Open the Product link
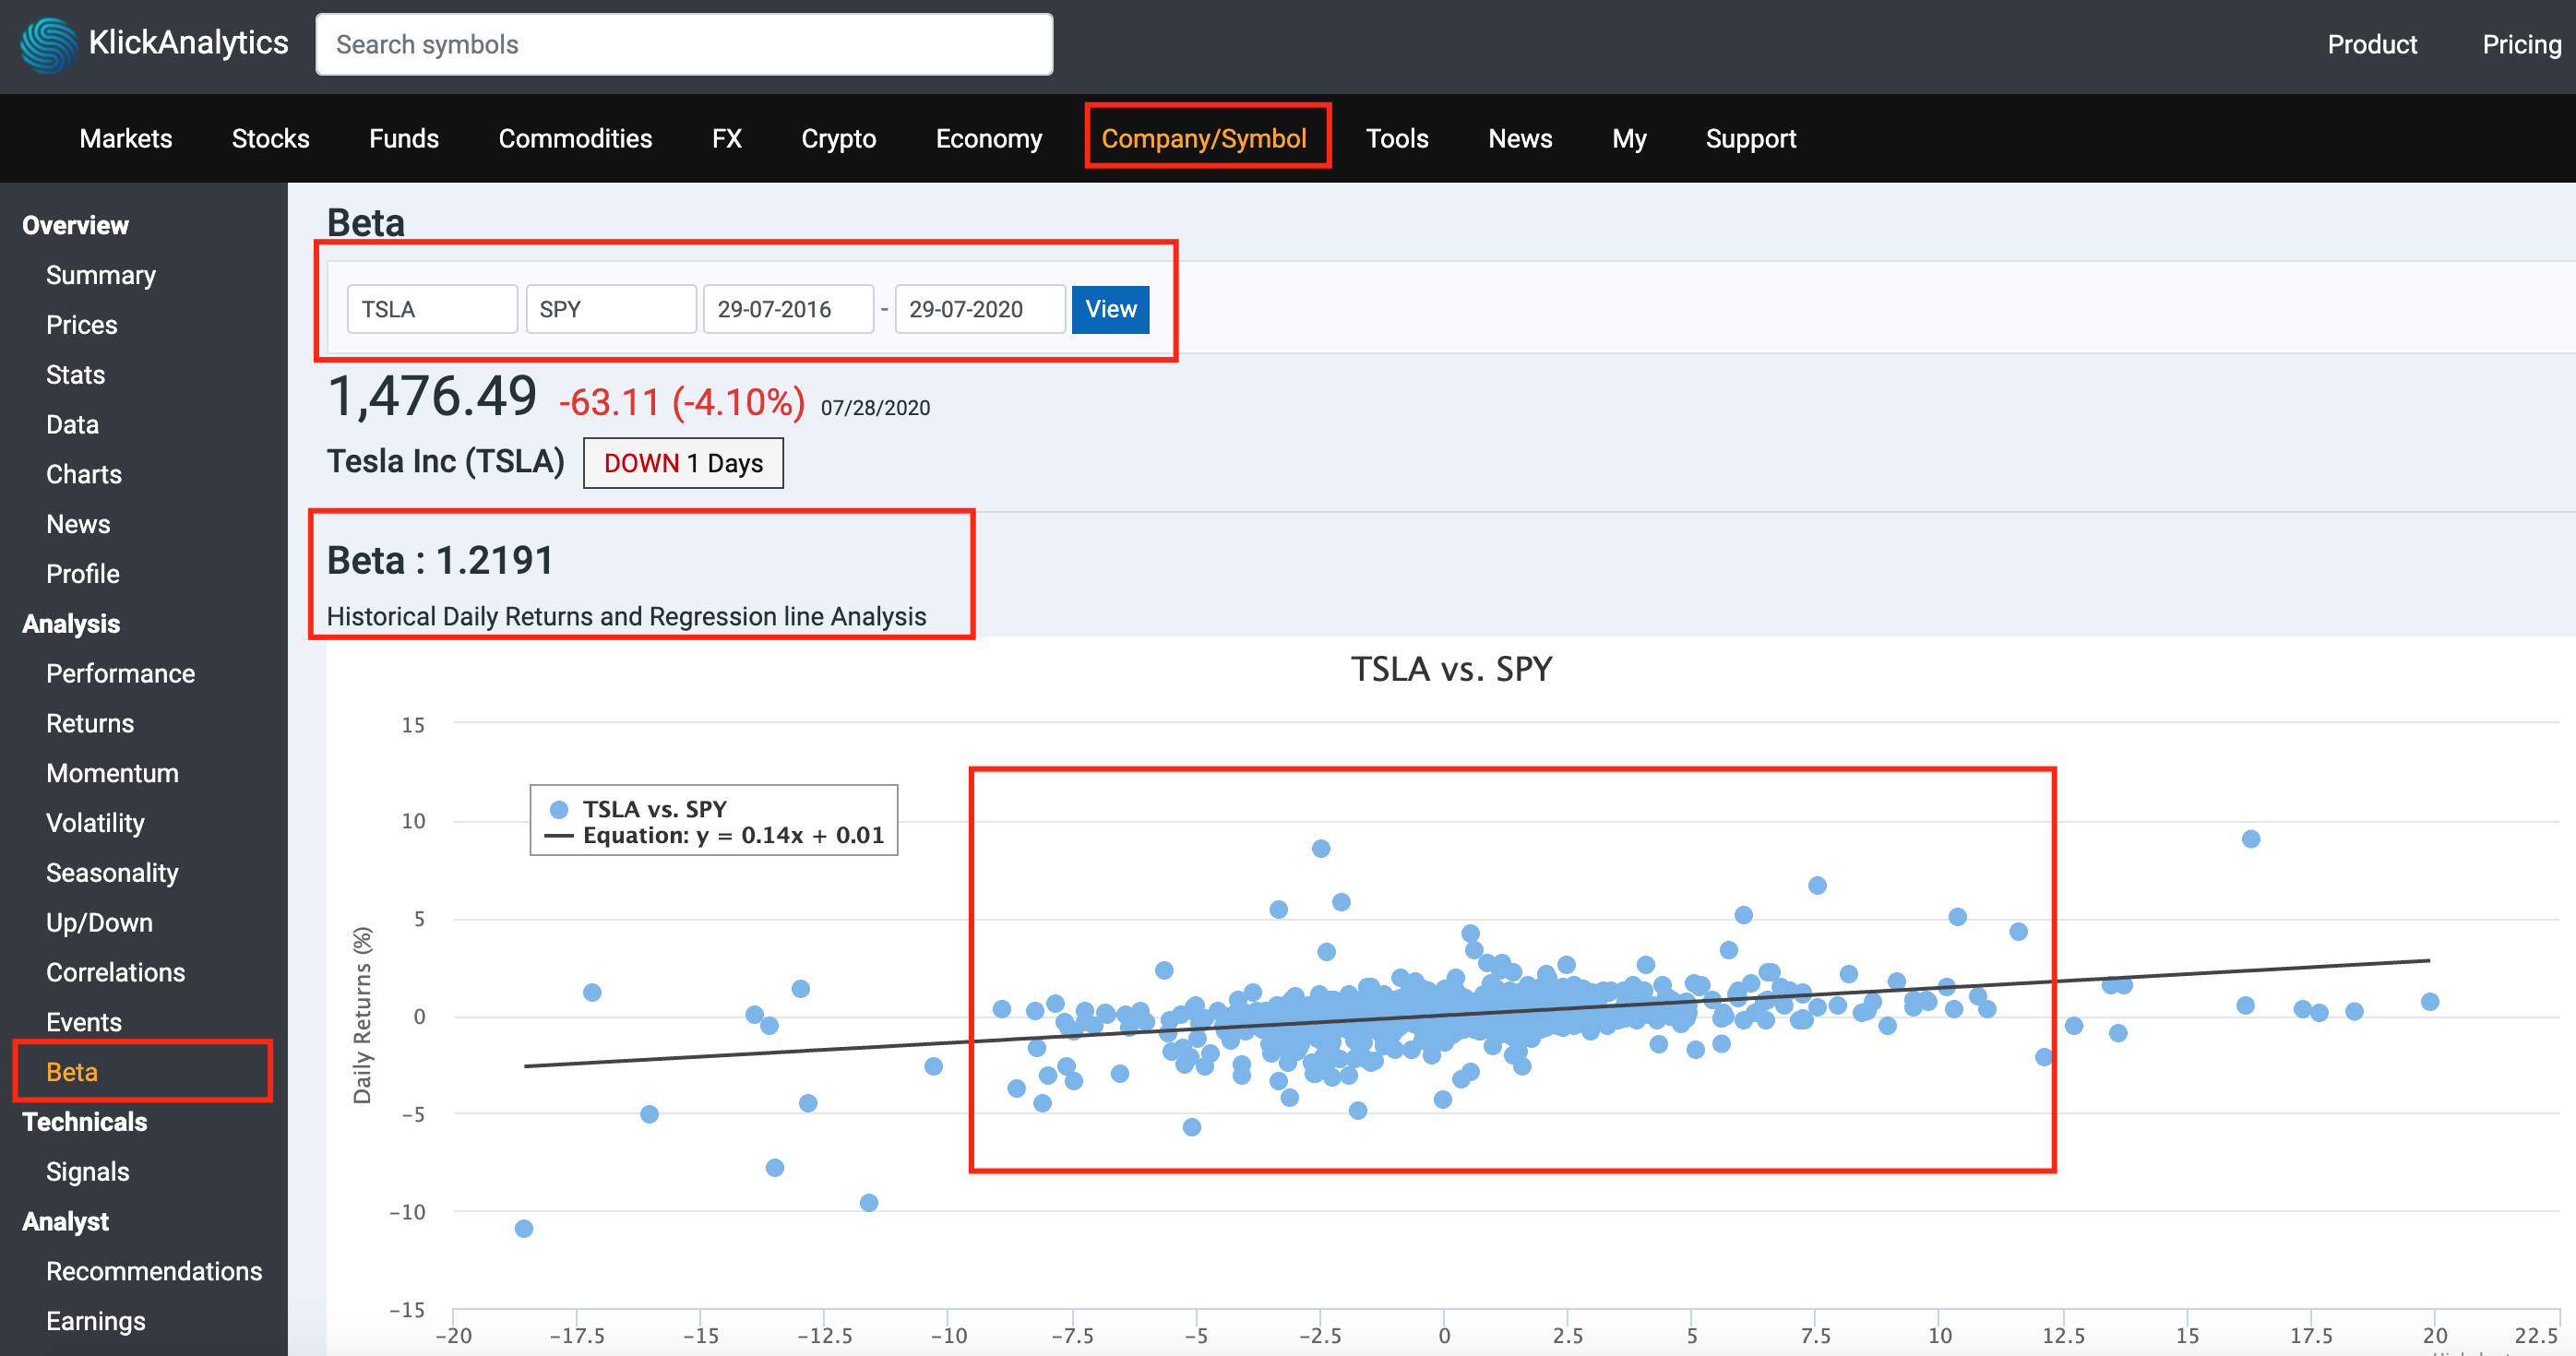The width and height of the screenshot is (2576, 1356). (2371, 44)
